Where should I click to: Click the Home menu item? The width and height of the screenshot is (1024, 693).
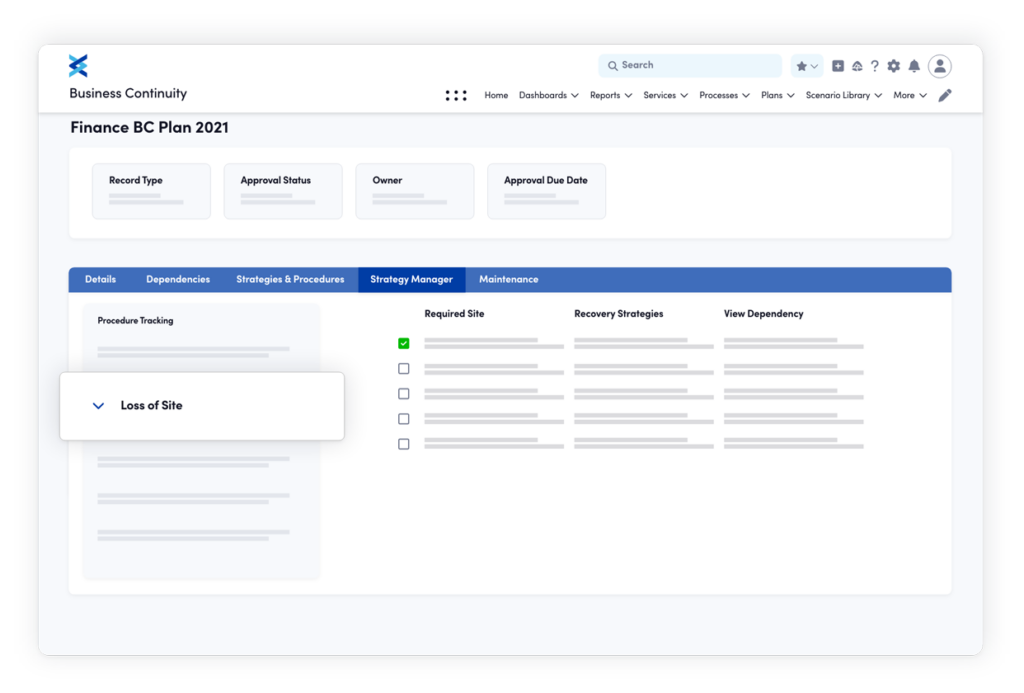tap(496, 95)
